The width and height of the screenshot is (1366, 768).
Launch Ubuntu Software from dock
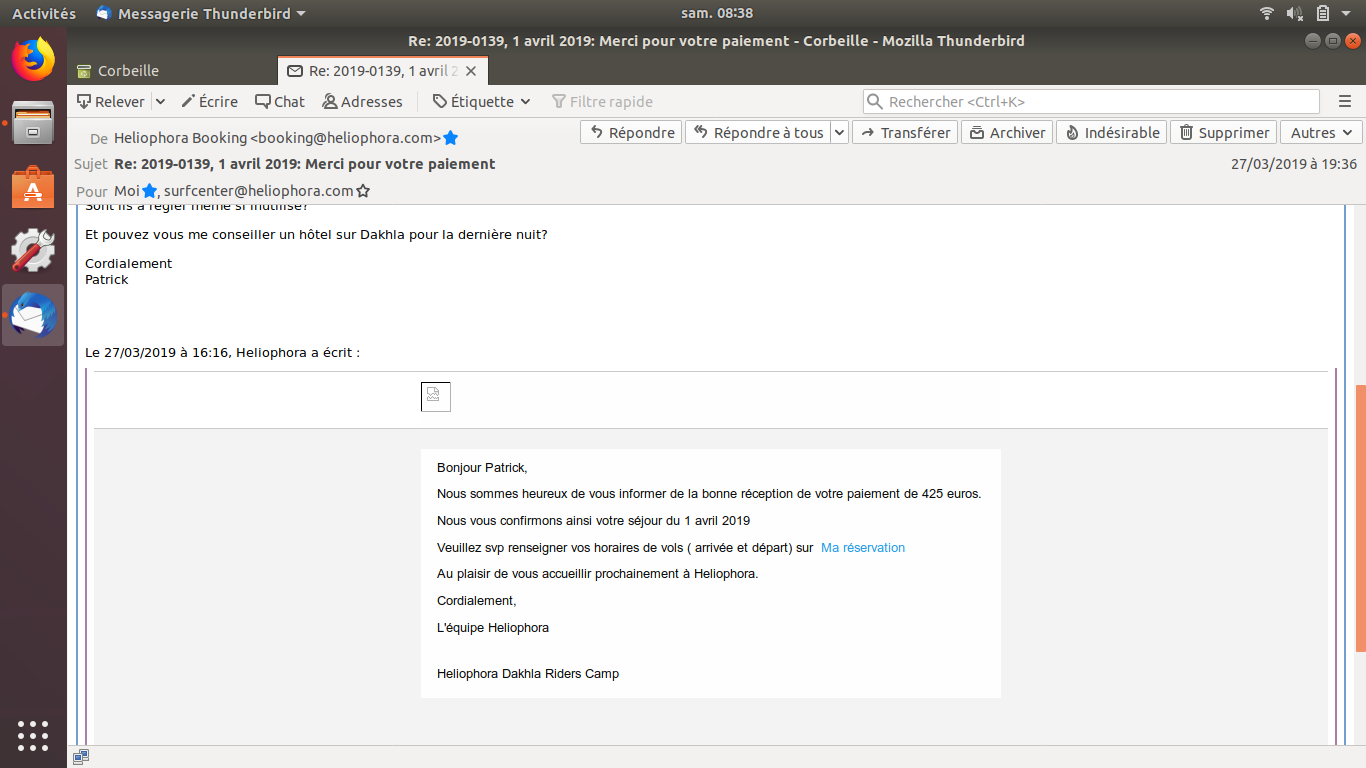tap(33, 187)
